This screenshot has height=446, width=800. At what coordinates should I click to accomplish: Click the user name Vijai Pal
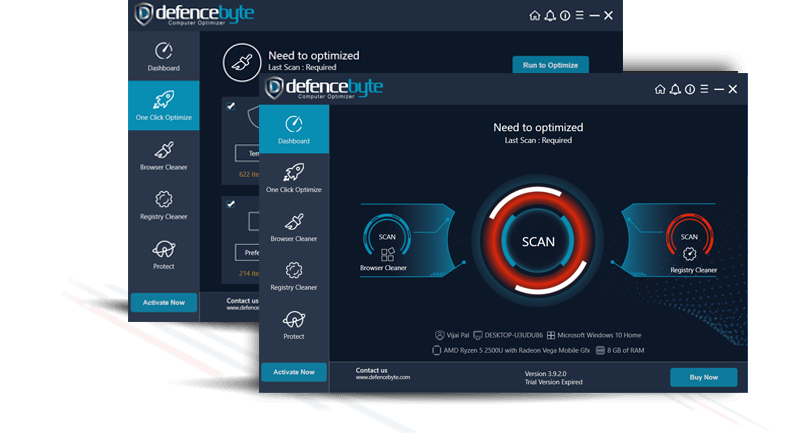458,335
